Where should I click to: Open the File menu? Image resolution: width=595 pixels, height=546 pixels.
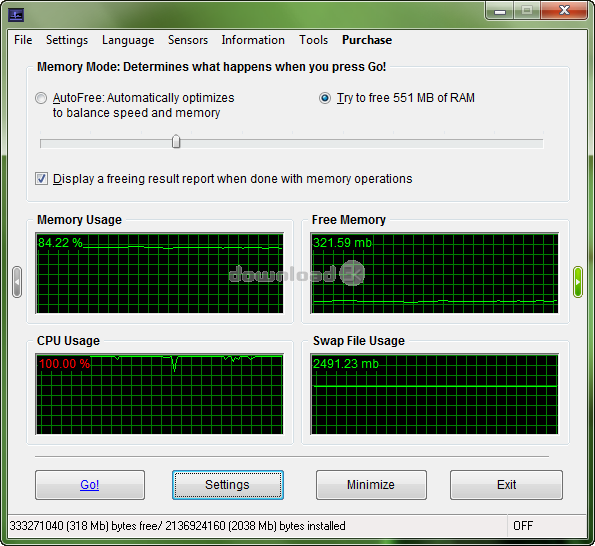click(x=23, y=40)
